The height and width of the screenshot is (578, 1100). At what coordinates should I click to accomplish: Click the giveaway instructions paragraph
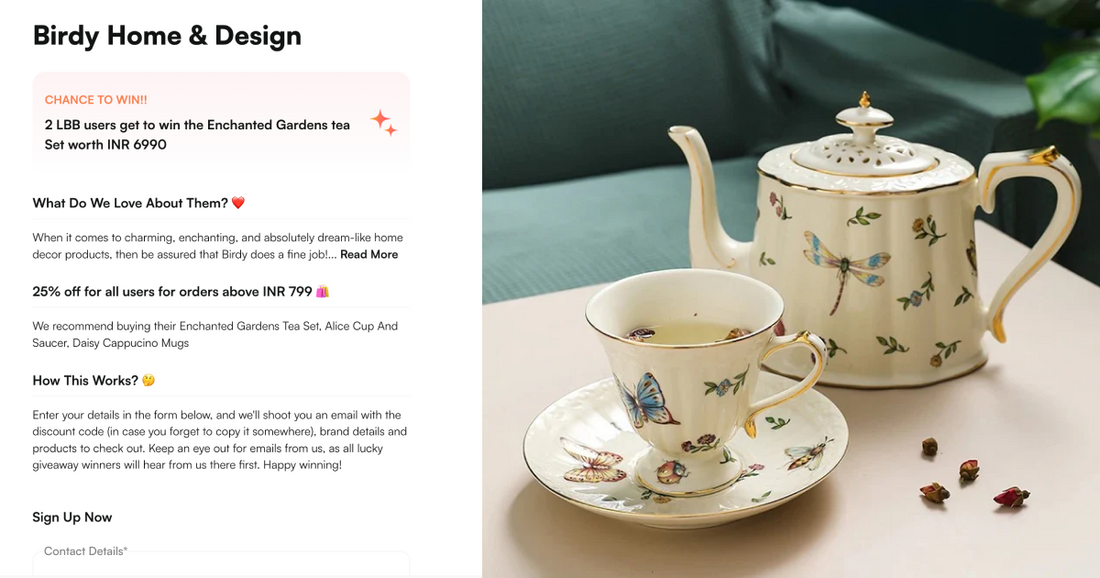pos(220,440)
